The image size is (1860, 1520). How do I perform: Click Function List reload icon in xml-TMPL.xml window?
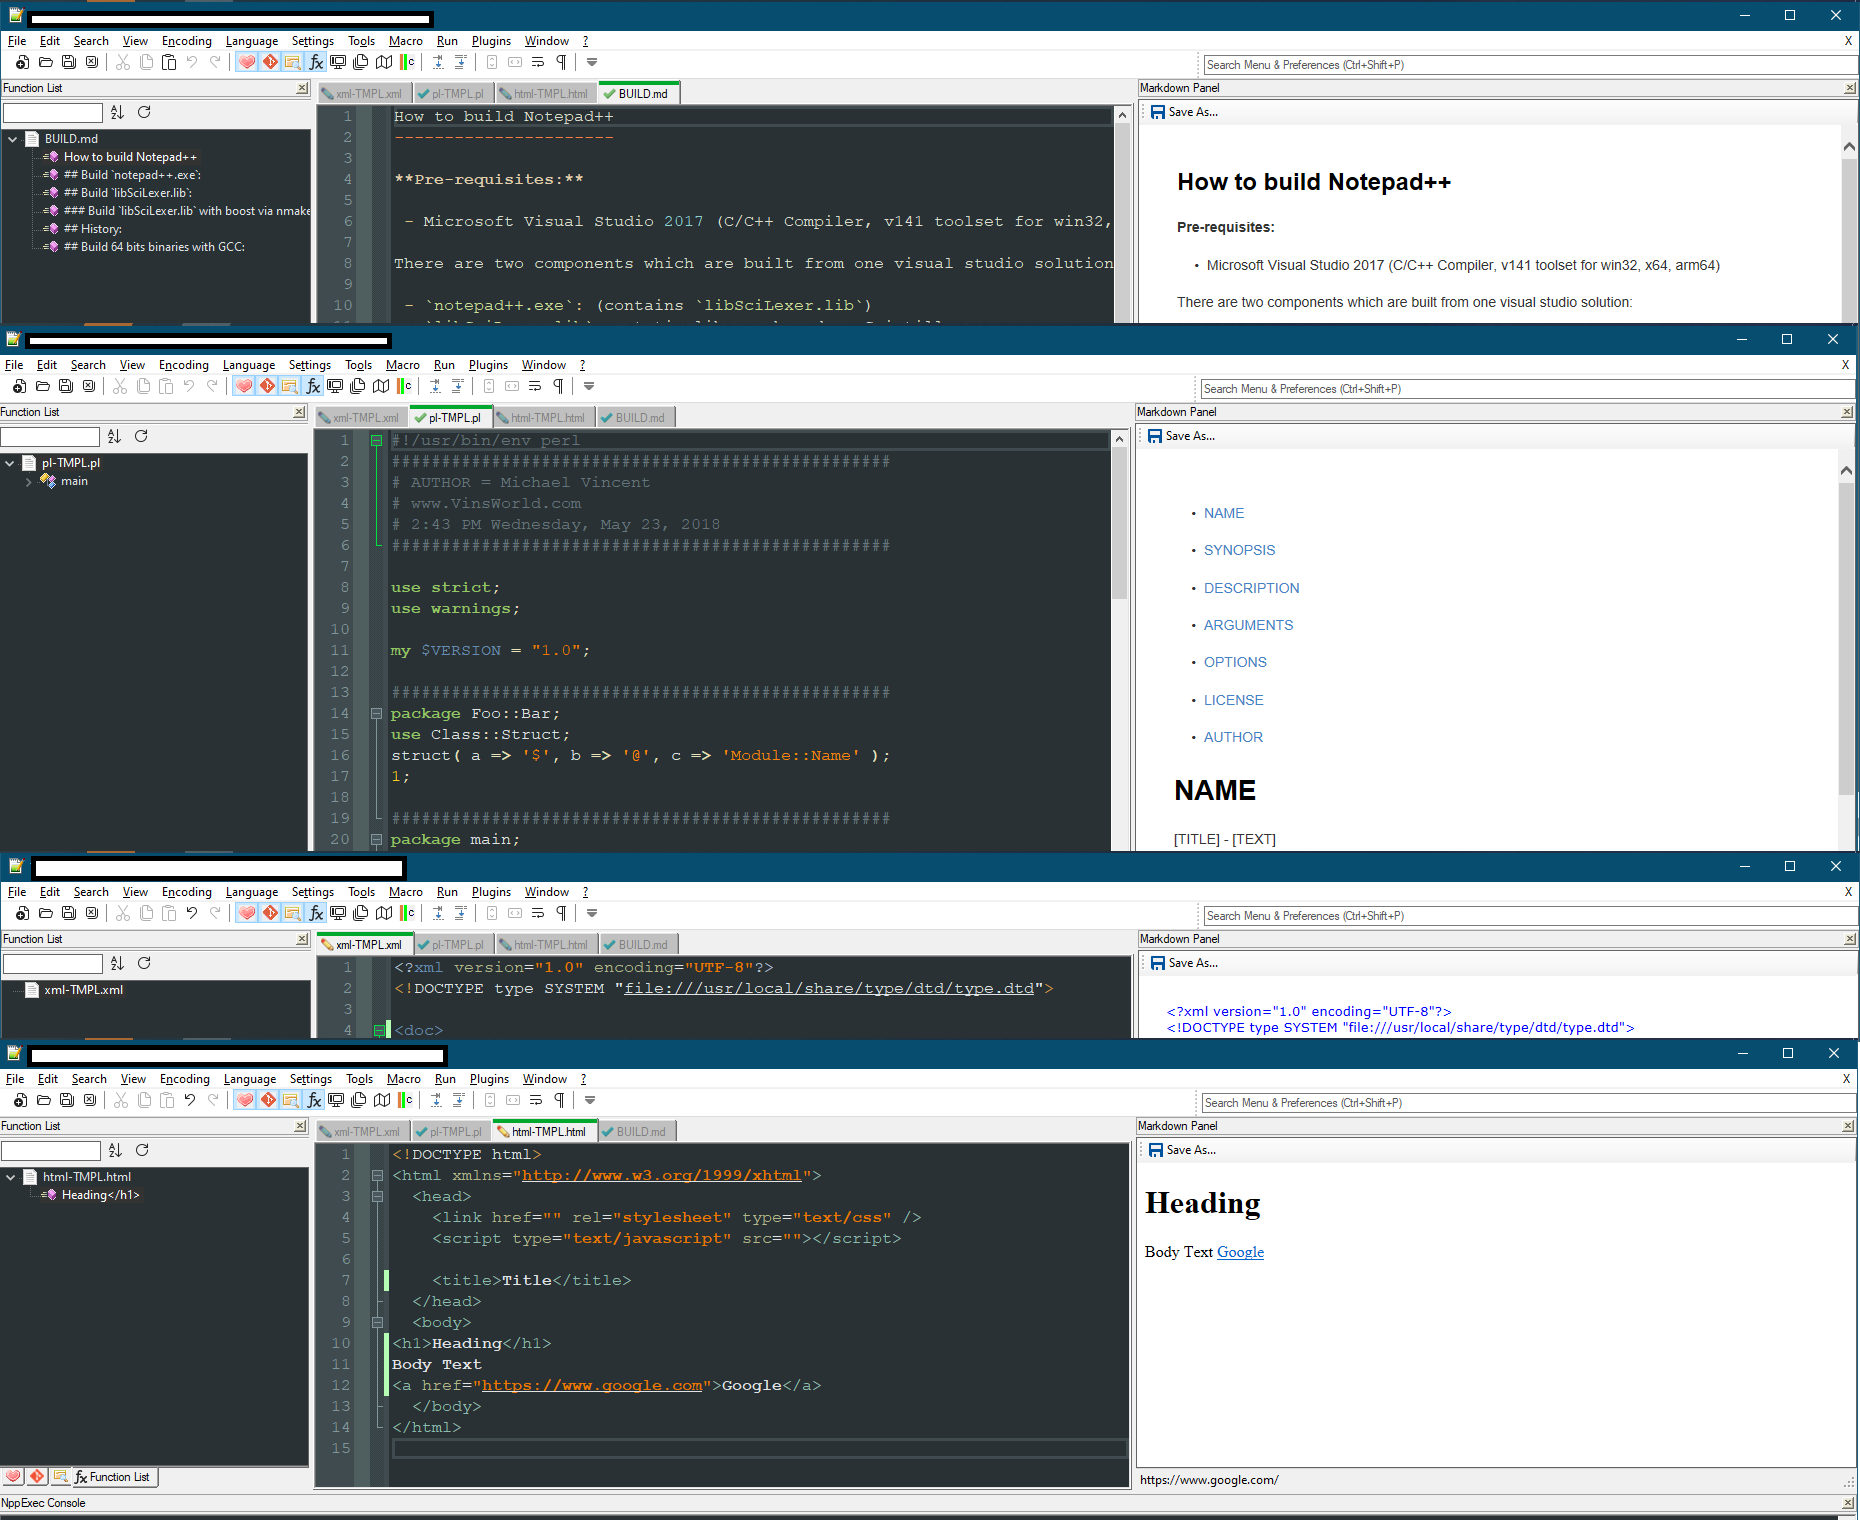pos(144,963)
